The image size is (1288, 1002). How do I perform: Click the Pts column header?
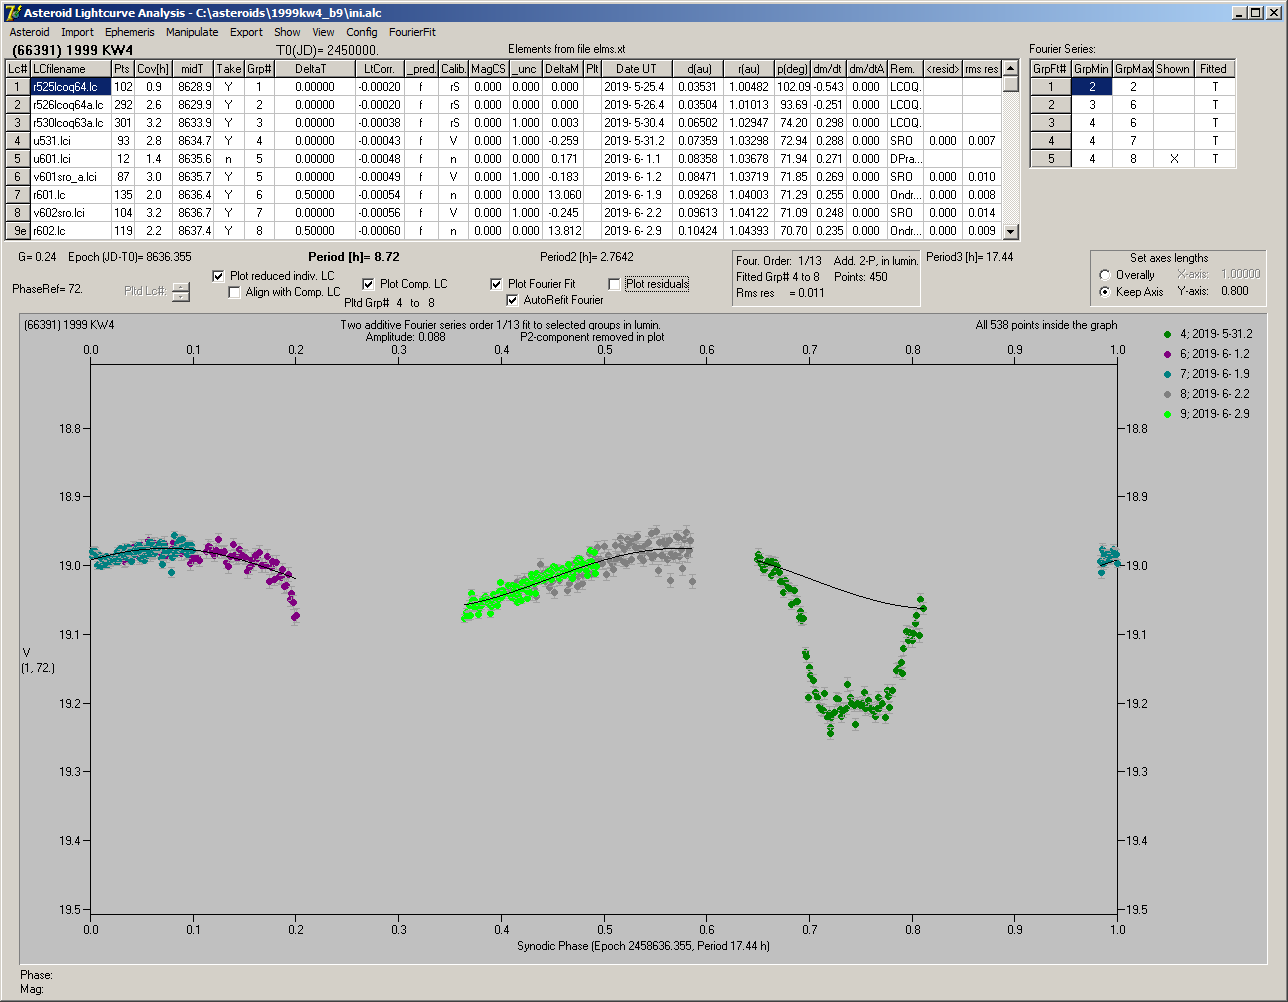122,69
